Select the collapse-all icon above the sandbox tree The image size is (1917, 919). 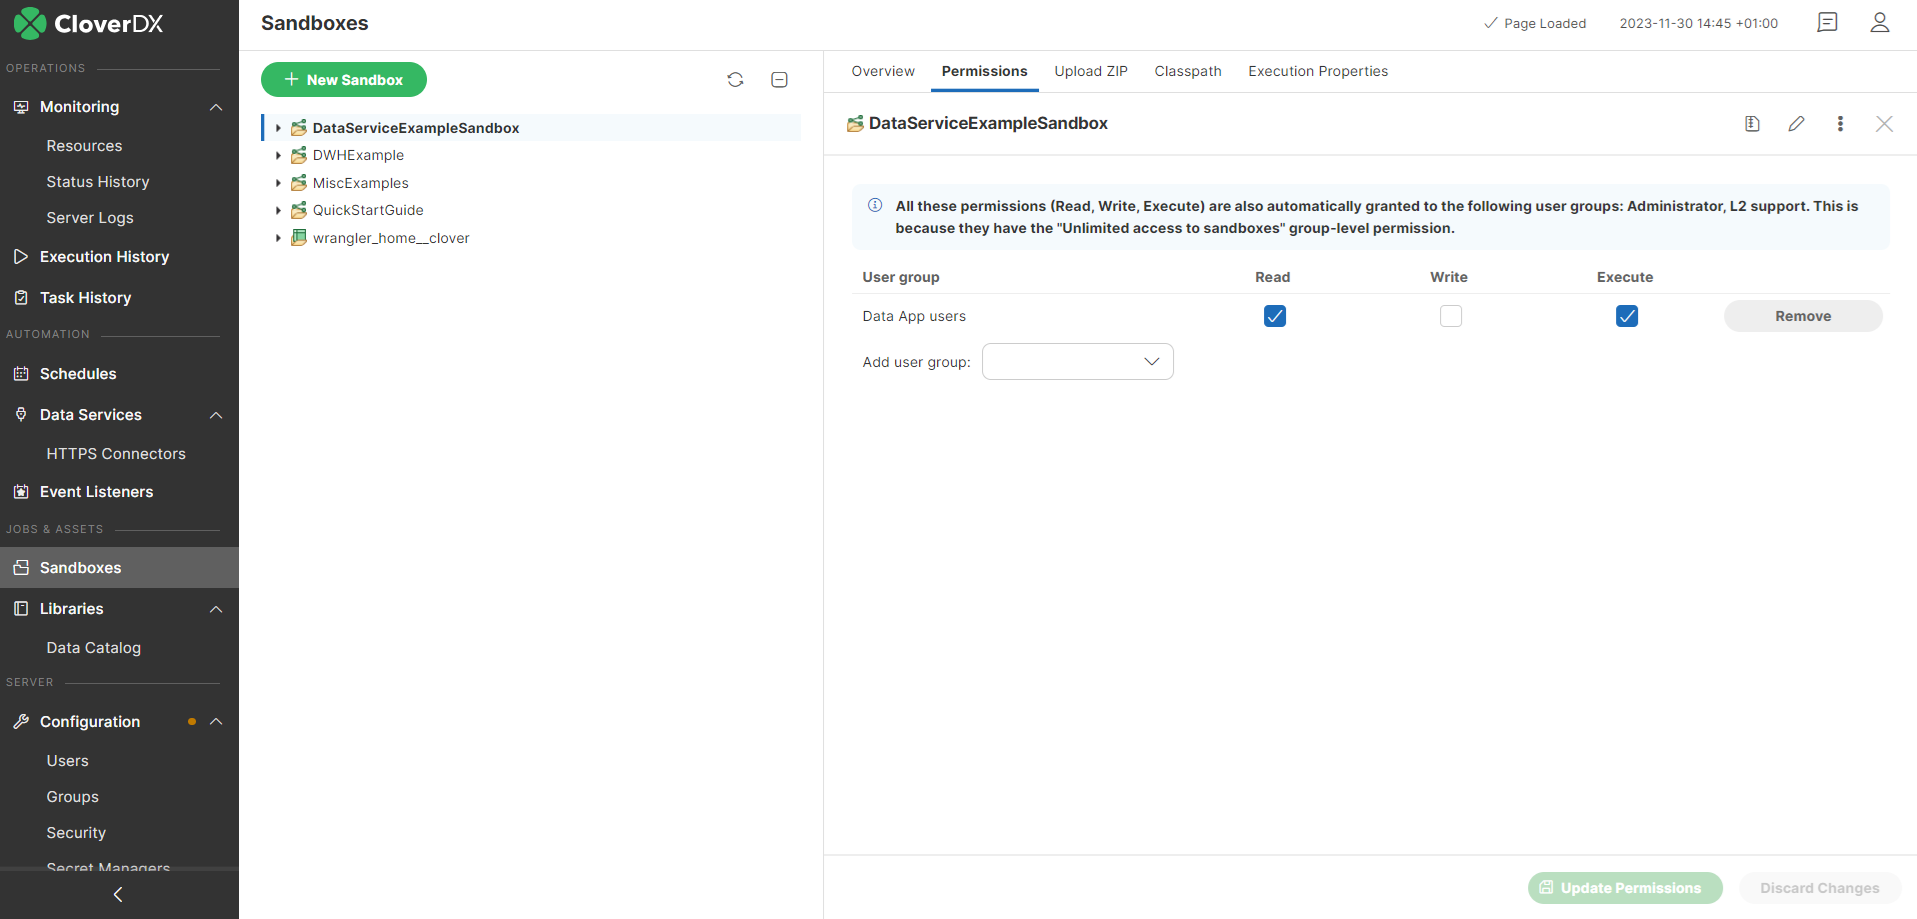779,79
